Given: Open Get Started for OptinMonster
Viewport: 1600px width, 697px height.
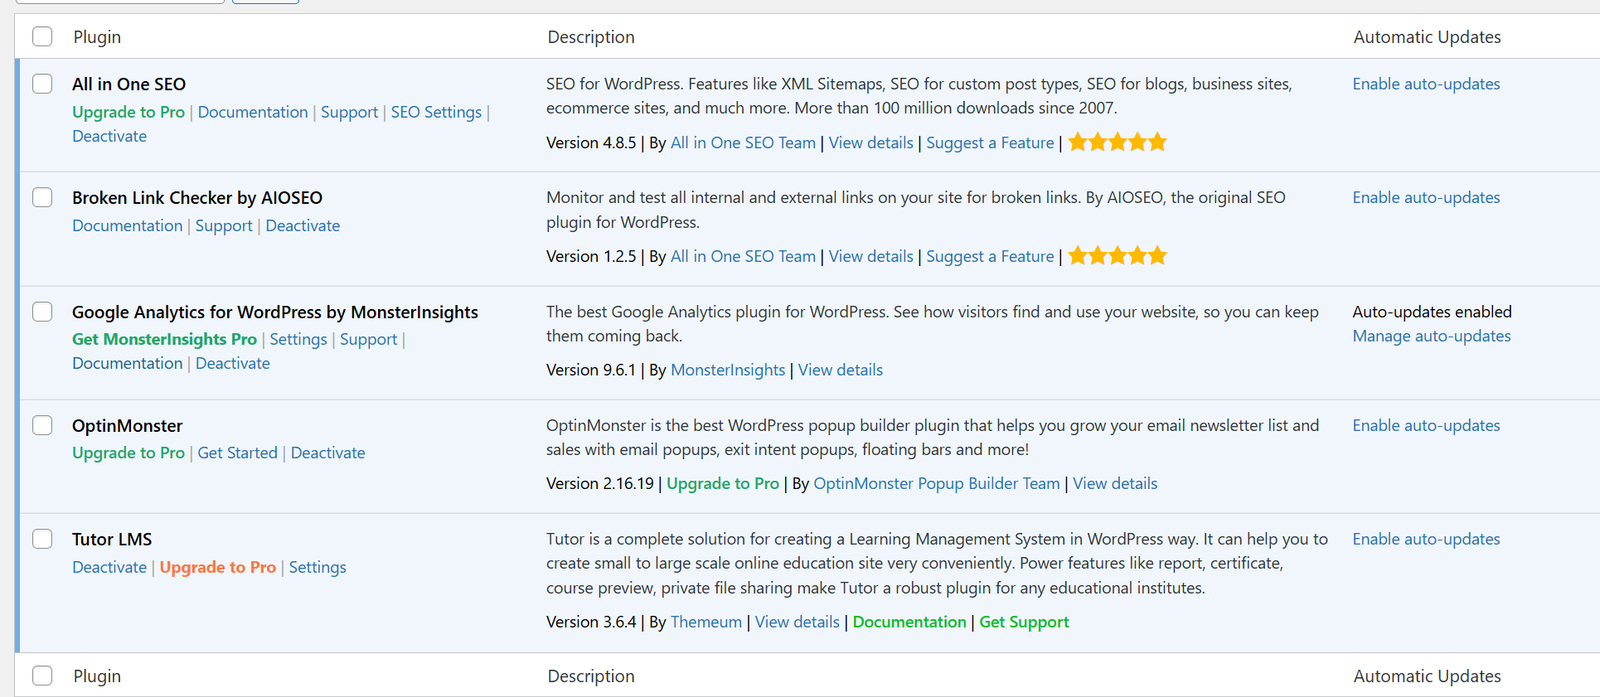Looking at the screenshot, I should point(238,453).
